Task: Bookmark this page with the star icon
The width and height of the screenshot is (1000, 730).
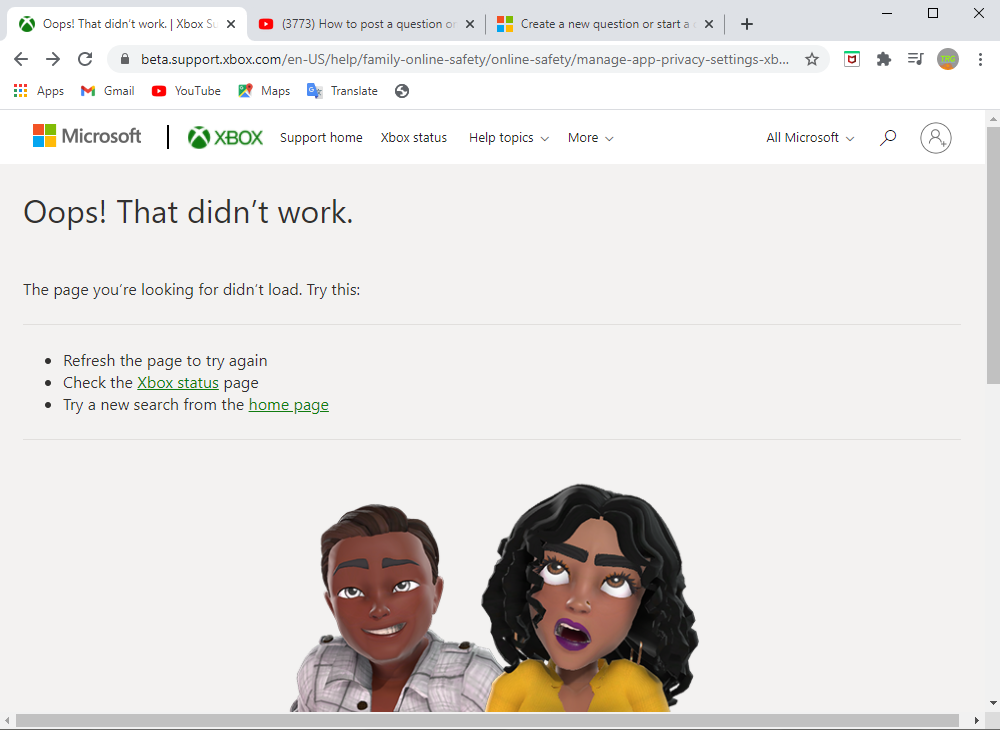Action: [811, 59]
